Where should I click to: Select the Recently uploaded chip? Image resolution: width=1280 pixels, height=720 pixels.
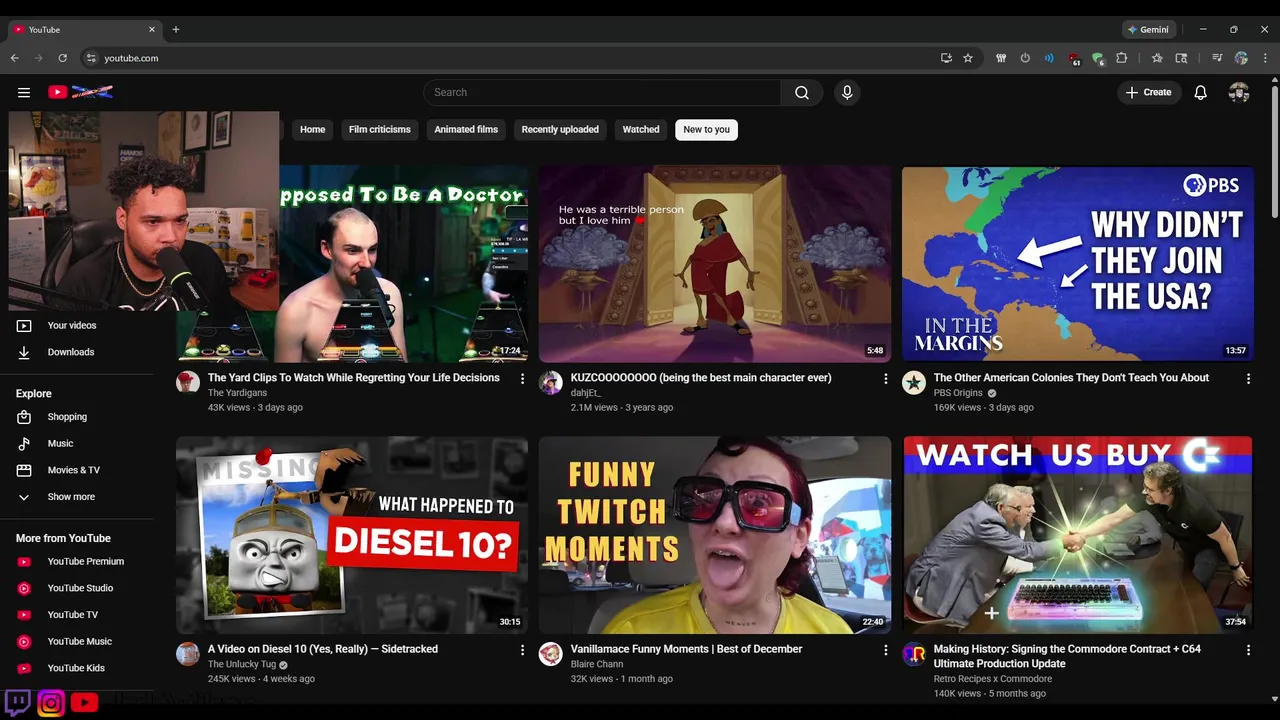tap(560, 129)
